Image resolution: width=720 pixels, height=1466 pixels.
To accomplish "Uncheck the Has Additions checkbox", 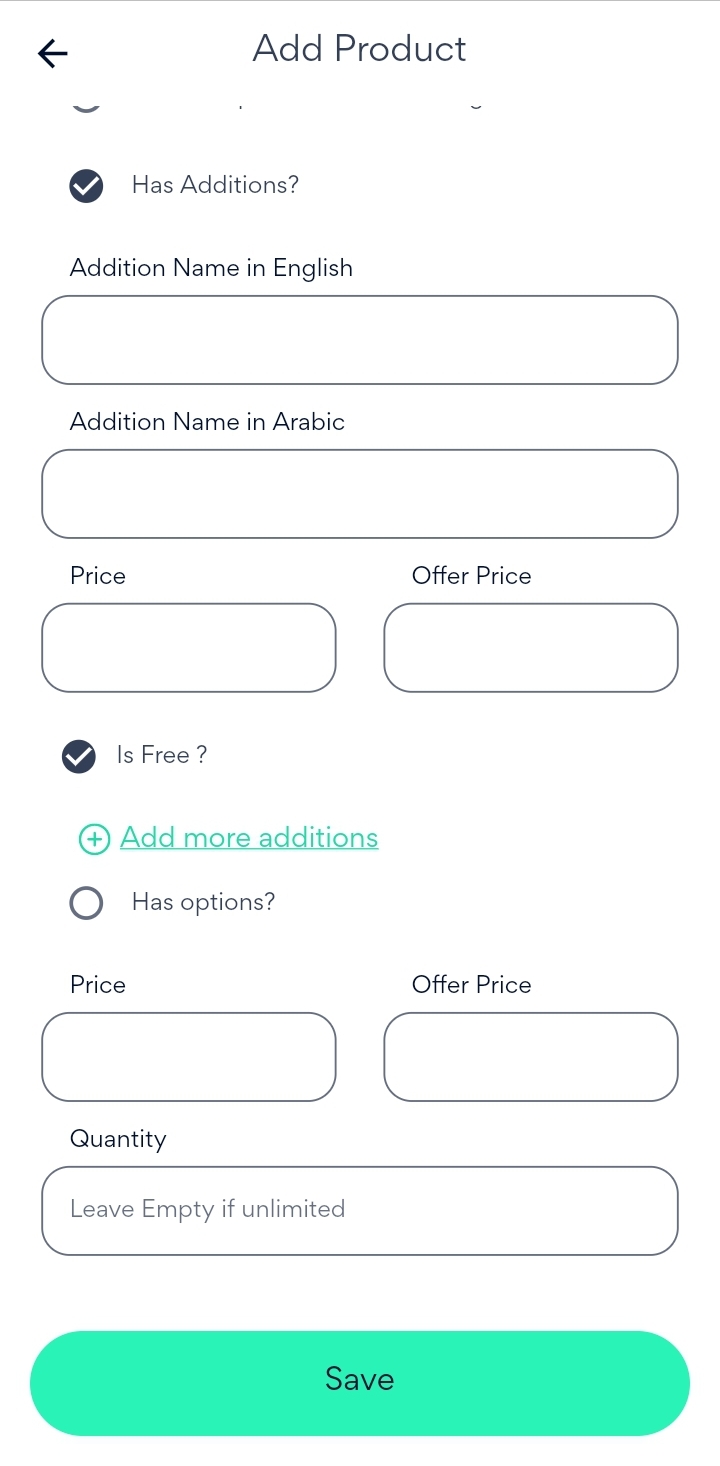I will point(86,186).
